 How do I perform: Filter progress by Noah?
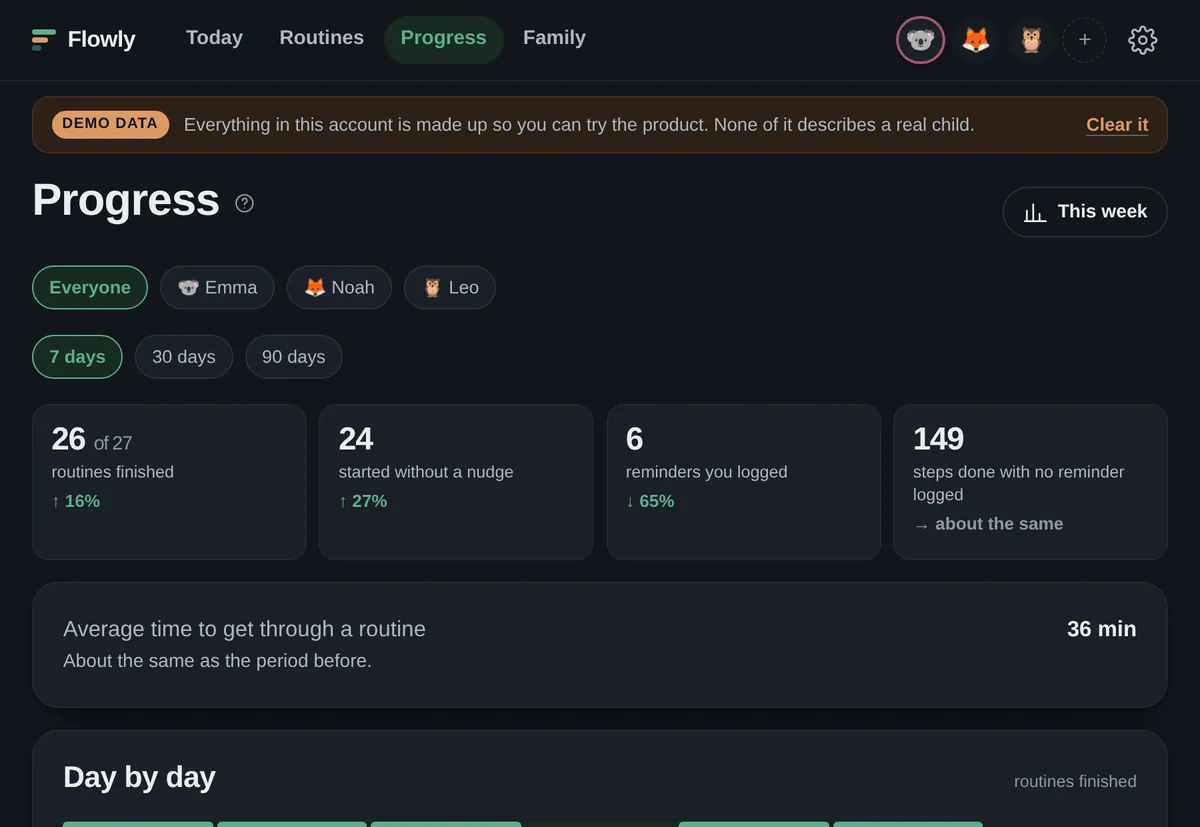click(339, 288)
